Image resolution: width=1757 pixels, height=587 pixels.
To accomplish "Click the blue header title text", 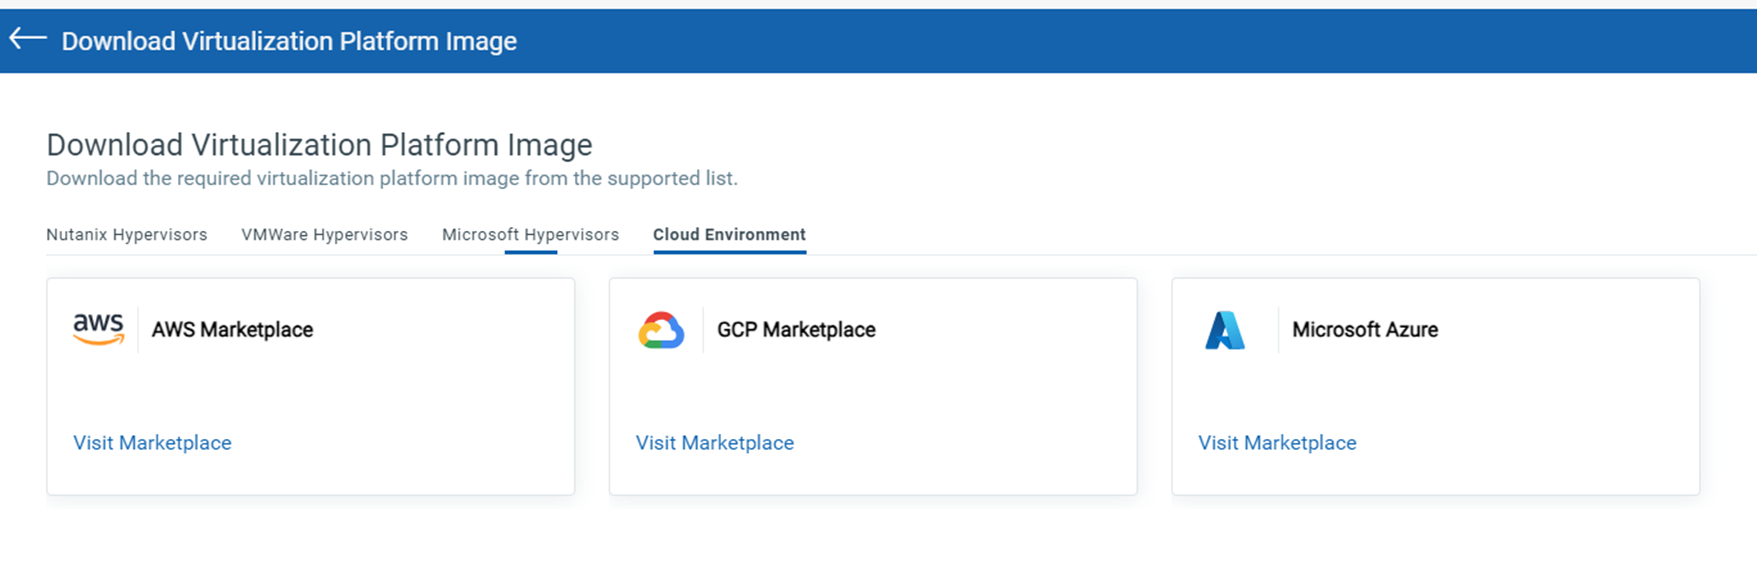I will click(x=289, y=41).
